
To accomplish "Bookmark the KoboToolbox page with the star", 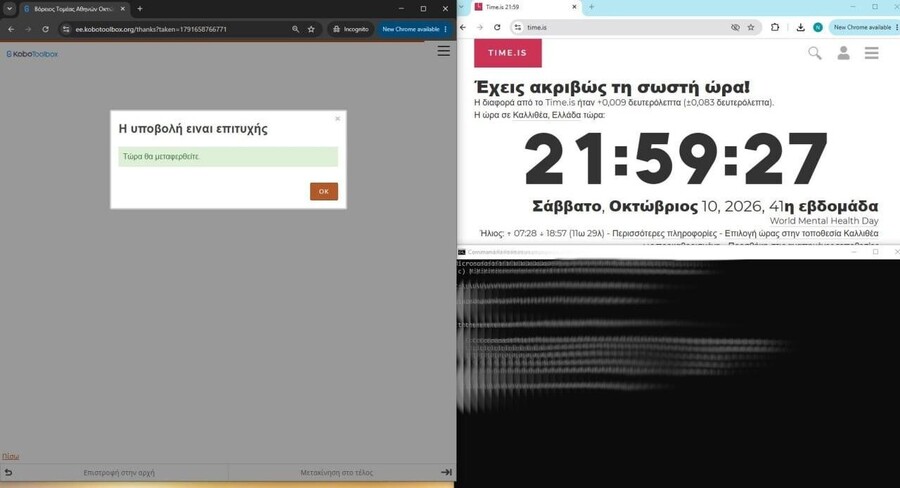I will [311, 29].
